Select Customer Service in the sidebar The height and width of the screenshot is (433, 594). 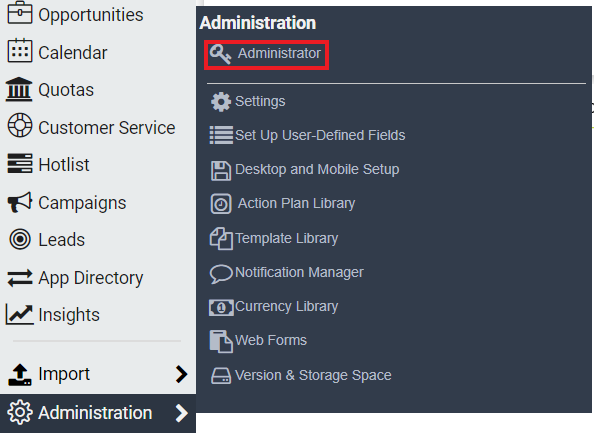click(91, 127)
